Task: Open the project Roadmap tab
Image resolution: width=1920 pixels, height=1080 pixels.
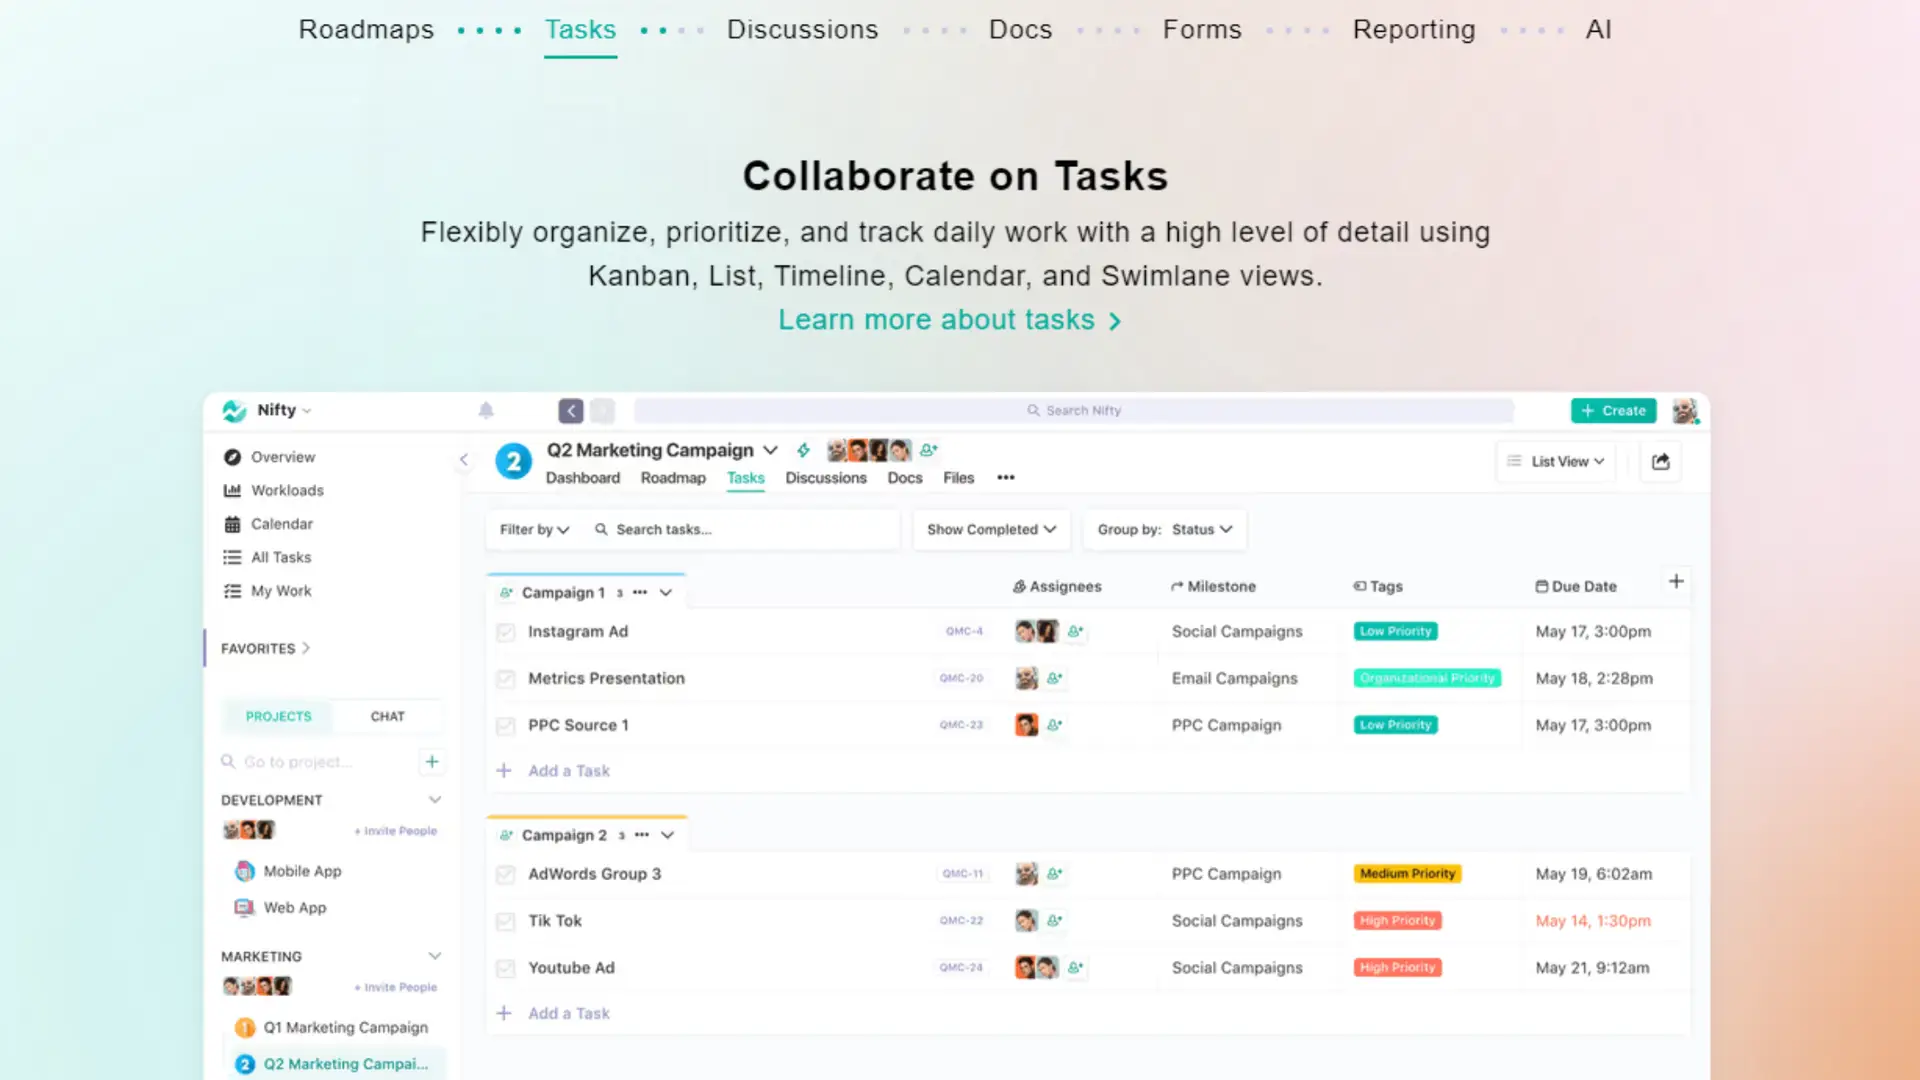Action: click(673, 478)
